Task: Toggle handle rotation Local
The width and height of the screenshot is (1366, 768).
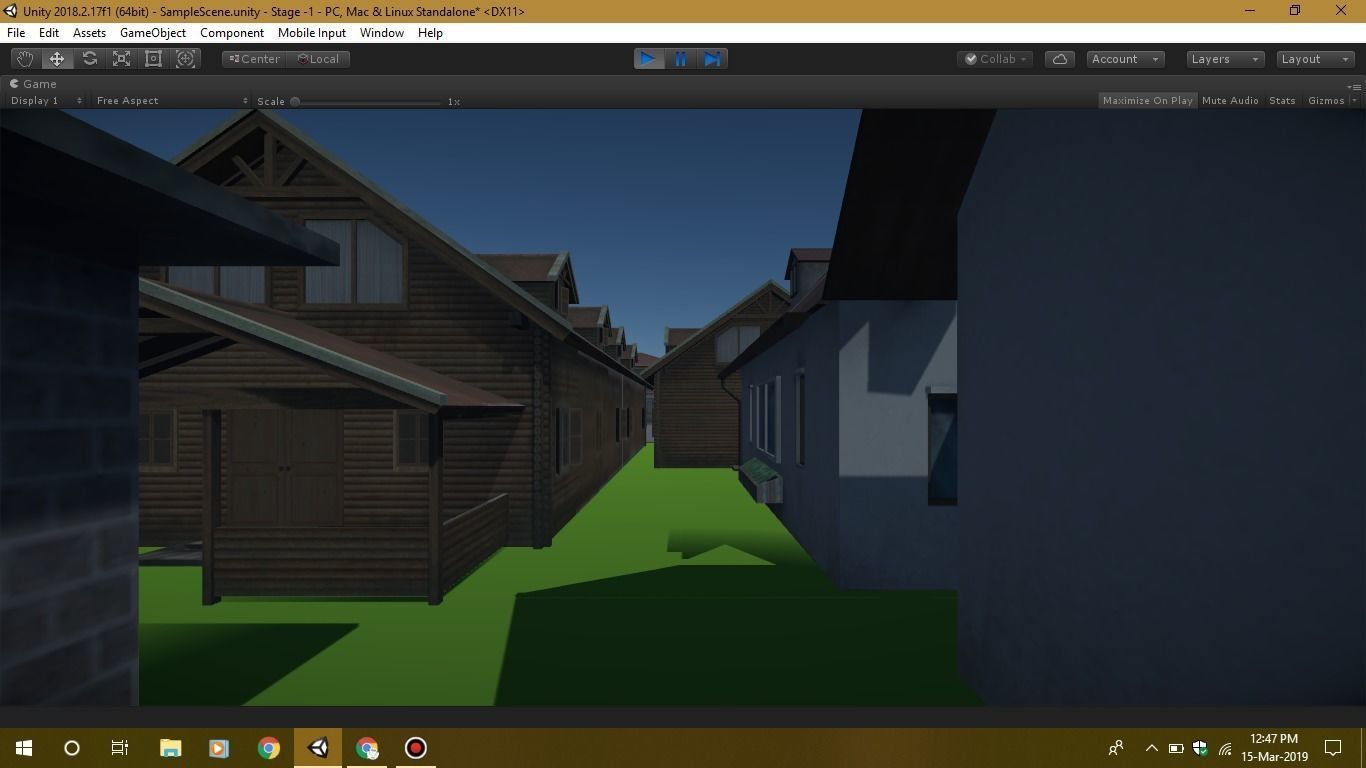Action: click(318, 59)
